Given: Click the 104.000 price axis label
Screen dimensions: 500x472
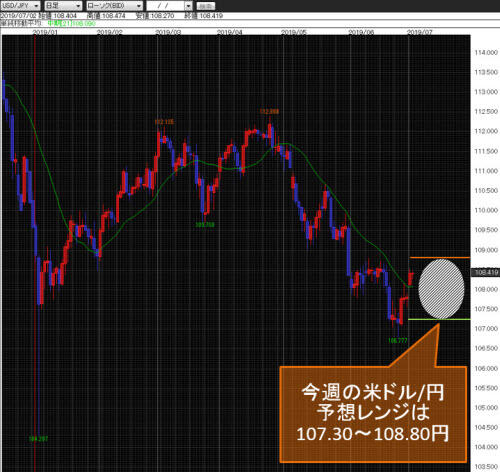Looking at the screenshot, I should point(486,447).
